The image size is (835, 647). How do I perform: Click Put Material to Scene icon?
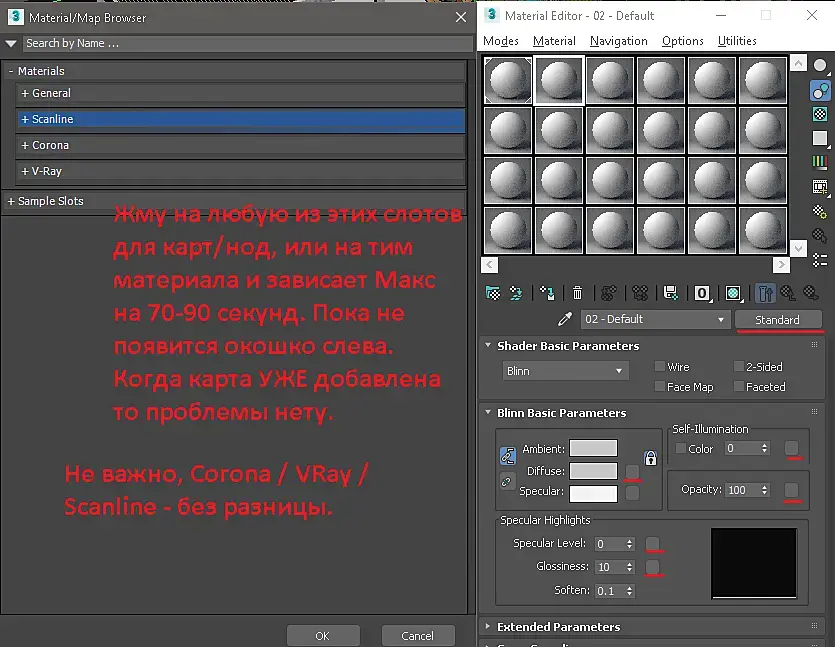(x=516, y=293)
